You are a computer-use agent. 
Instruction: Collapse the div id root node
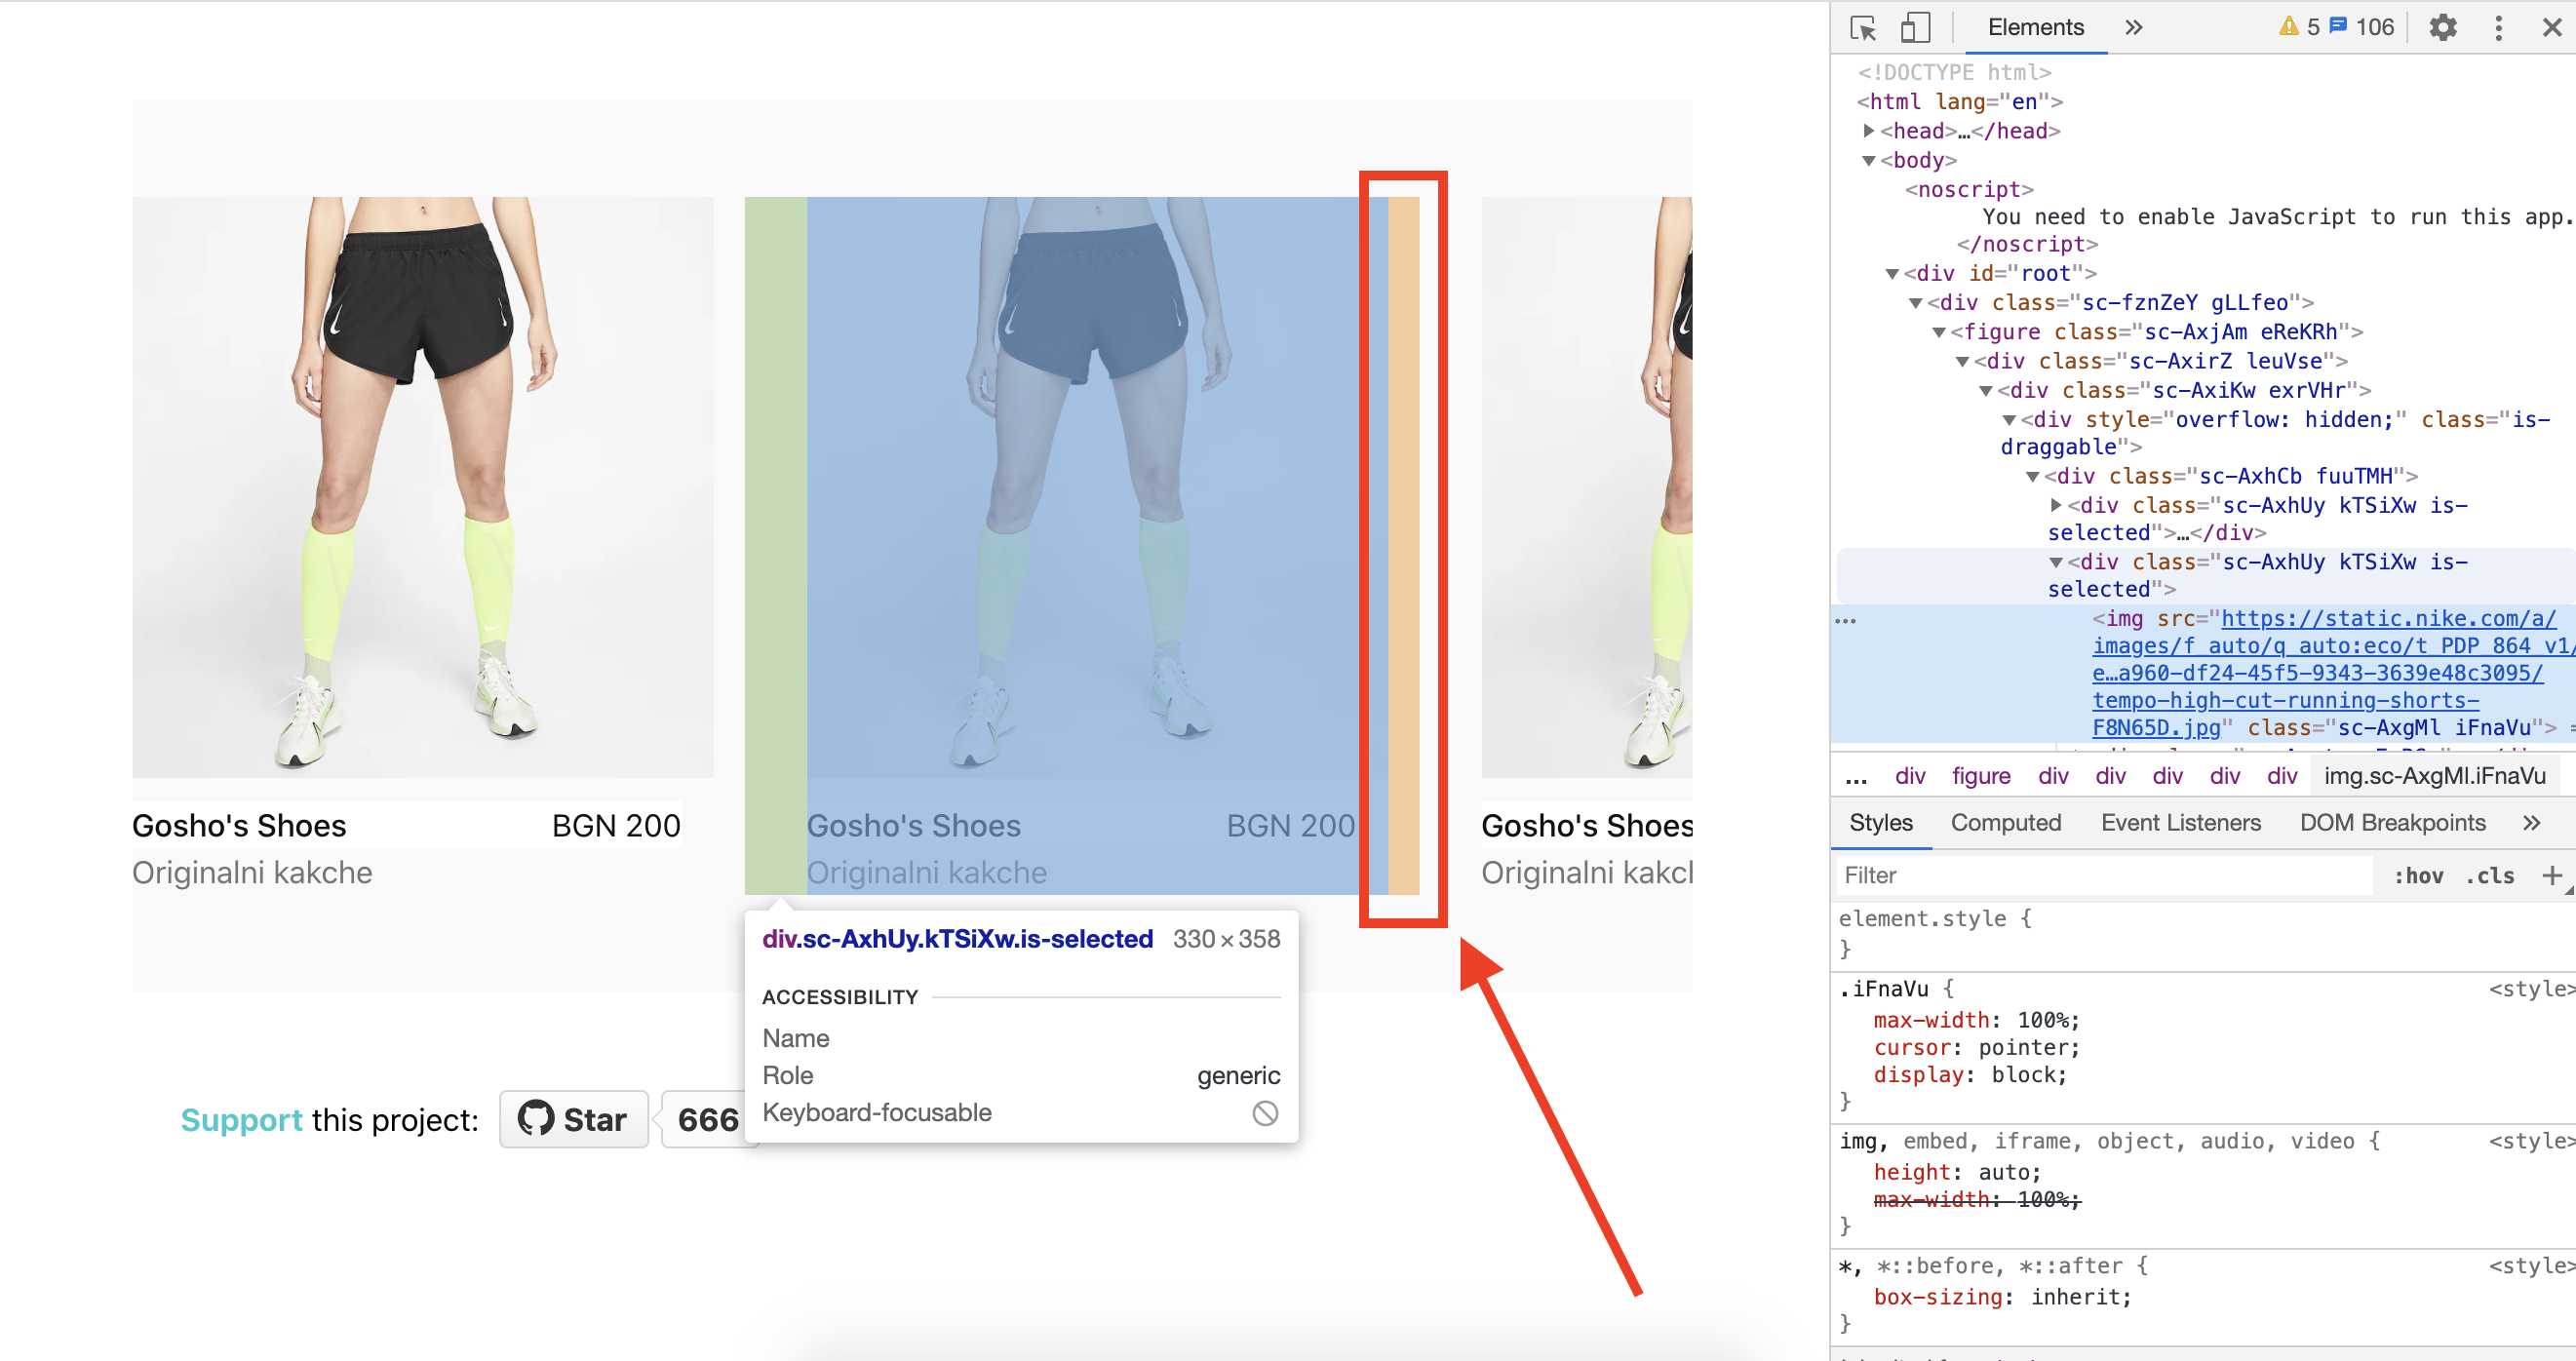1892,273
